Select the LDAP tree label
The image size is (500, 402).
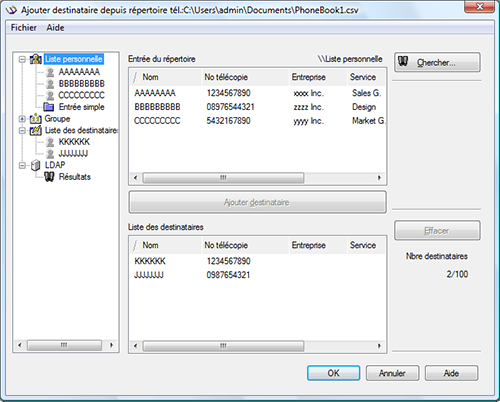55,165
